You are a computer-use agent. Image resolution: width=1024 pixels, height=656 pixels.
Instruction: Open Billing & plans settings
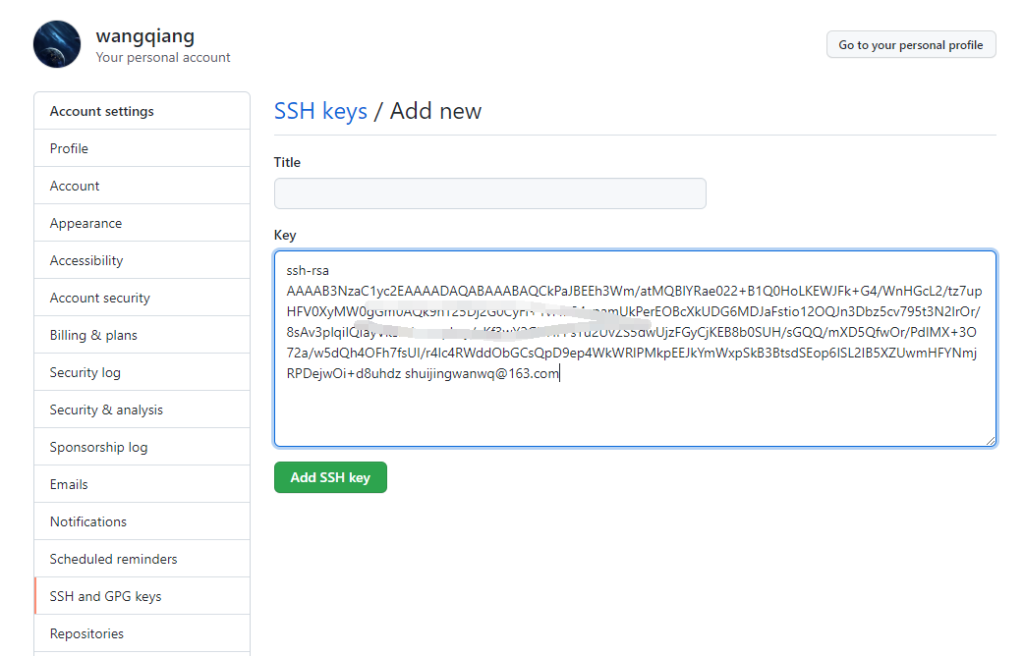[x=92, y=334]
